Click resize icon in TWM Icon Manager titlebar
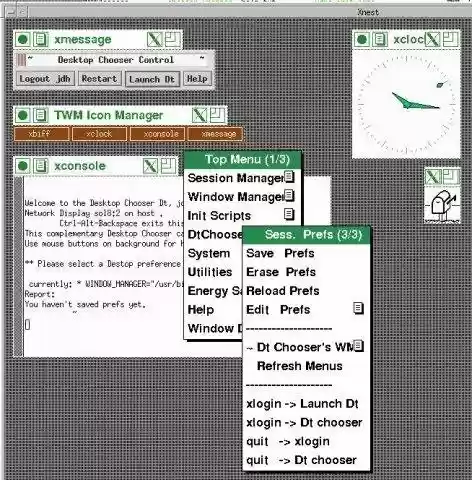Viewport: 472px width, 480px height. tap(217, 115)
